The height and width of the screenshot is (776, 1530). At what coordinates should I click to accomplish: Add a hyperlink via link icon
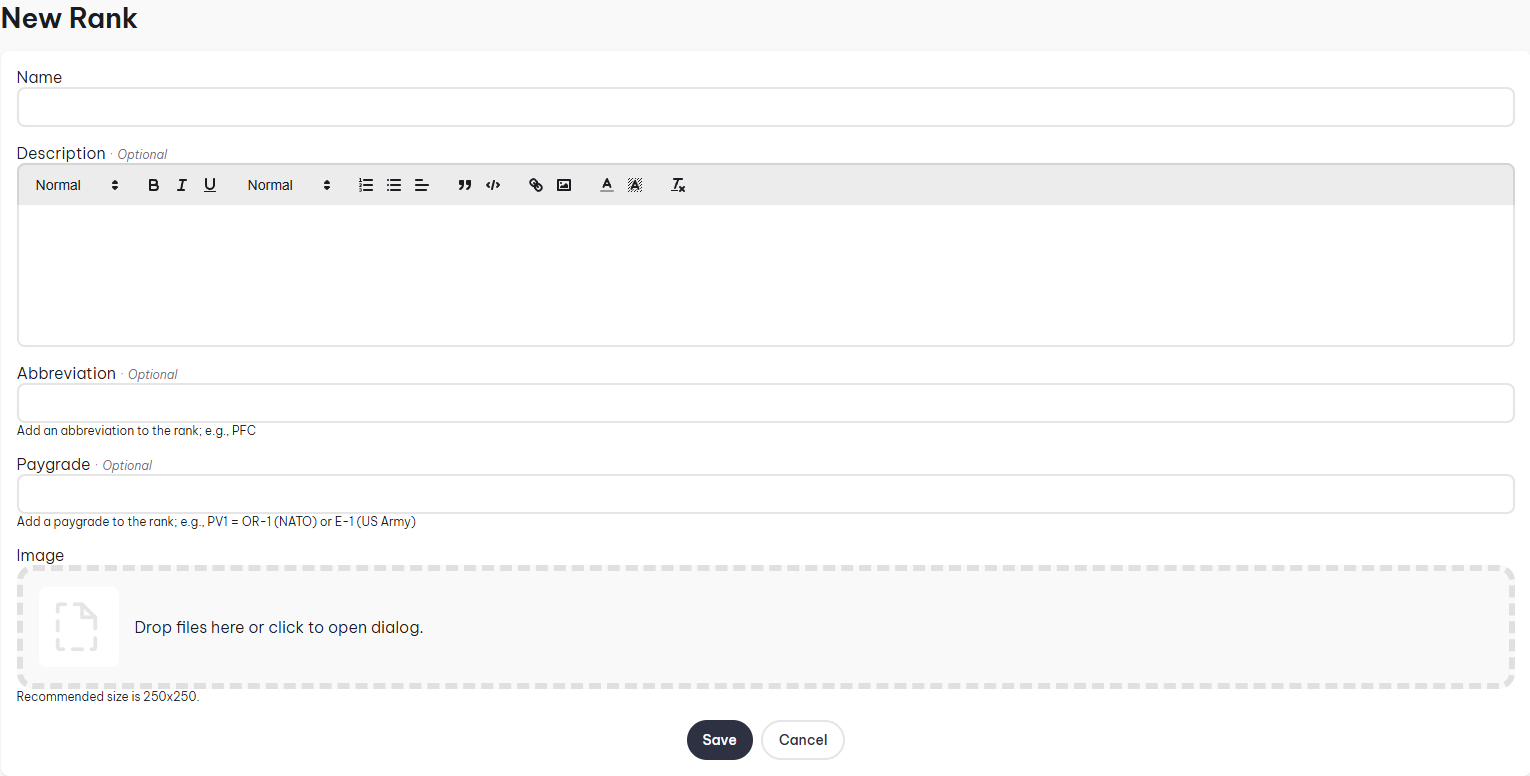[x=536, y=185]
